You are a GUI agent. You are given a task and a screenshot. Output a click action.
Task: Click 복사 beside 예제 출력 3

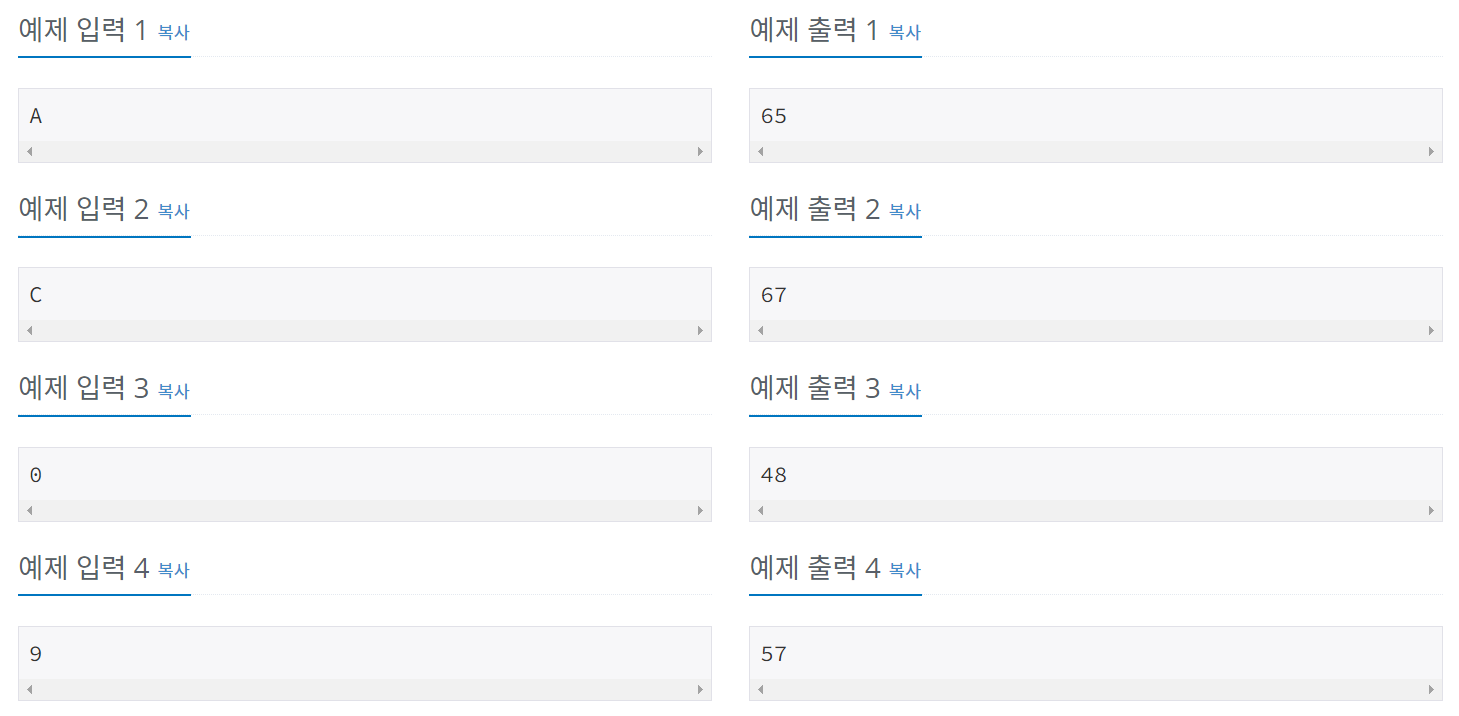[x=904, y=391]
